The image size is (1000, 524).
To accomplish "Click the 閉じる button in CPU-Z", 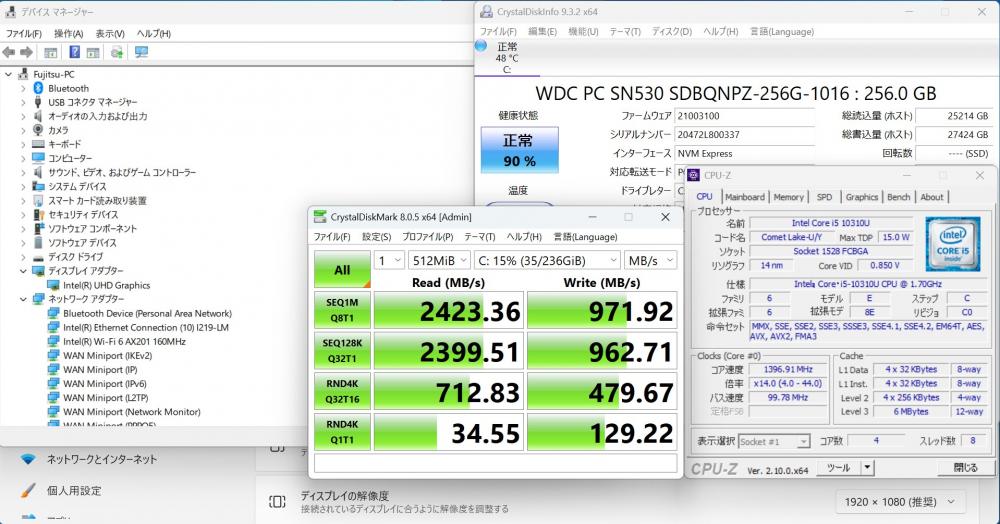I will (x=966, y=468).
